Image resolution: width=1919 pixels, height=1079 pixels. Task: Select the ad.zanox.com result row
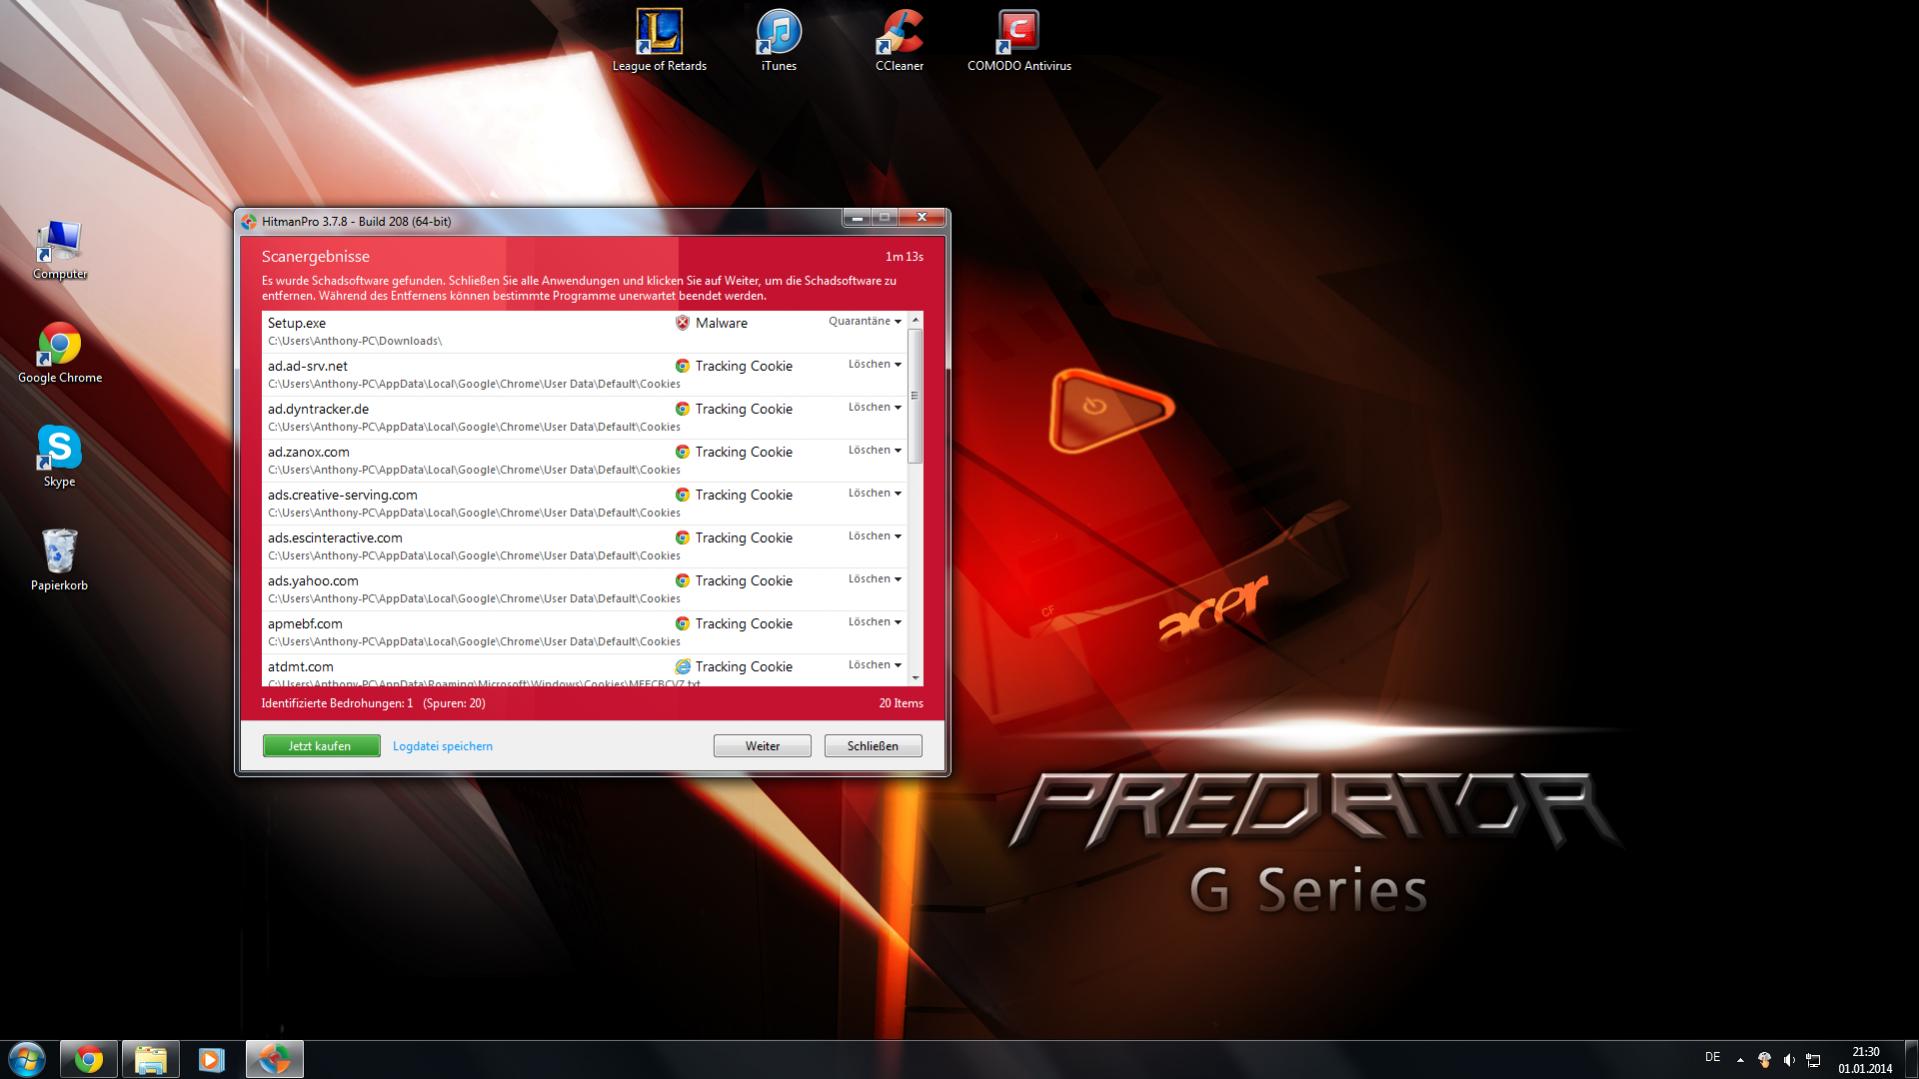pos(585,460)
